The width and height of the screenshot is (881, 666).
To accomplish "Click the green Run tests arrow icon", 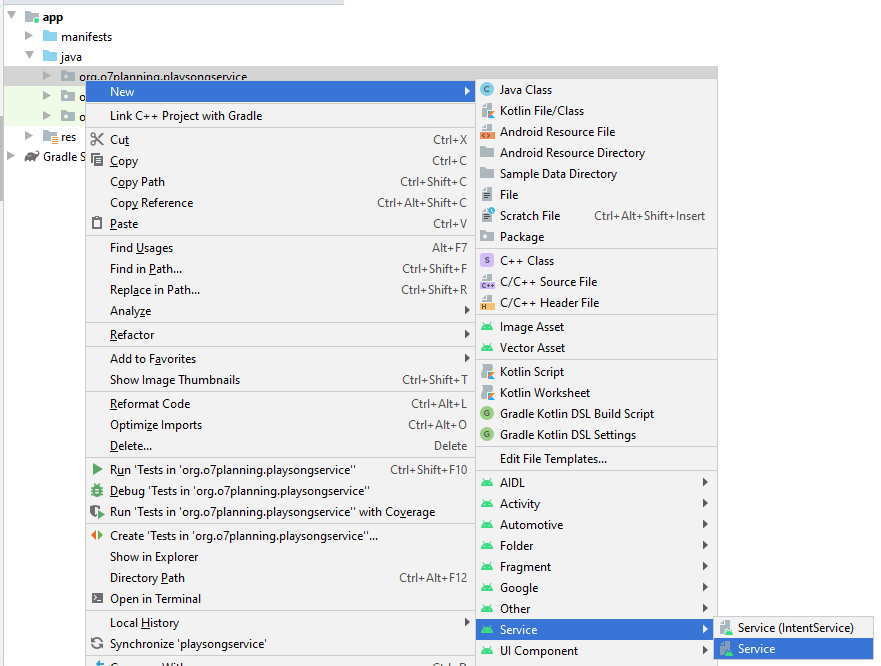I will pos(97,469).
